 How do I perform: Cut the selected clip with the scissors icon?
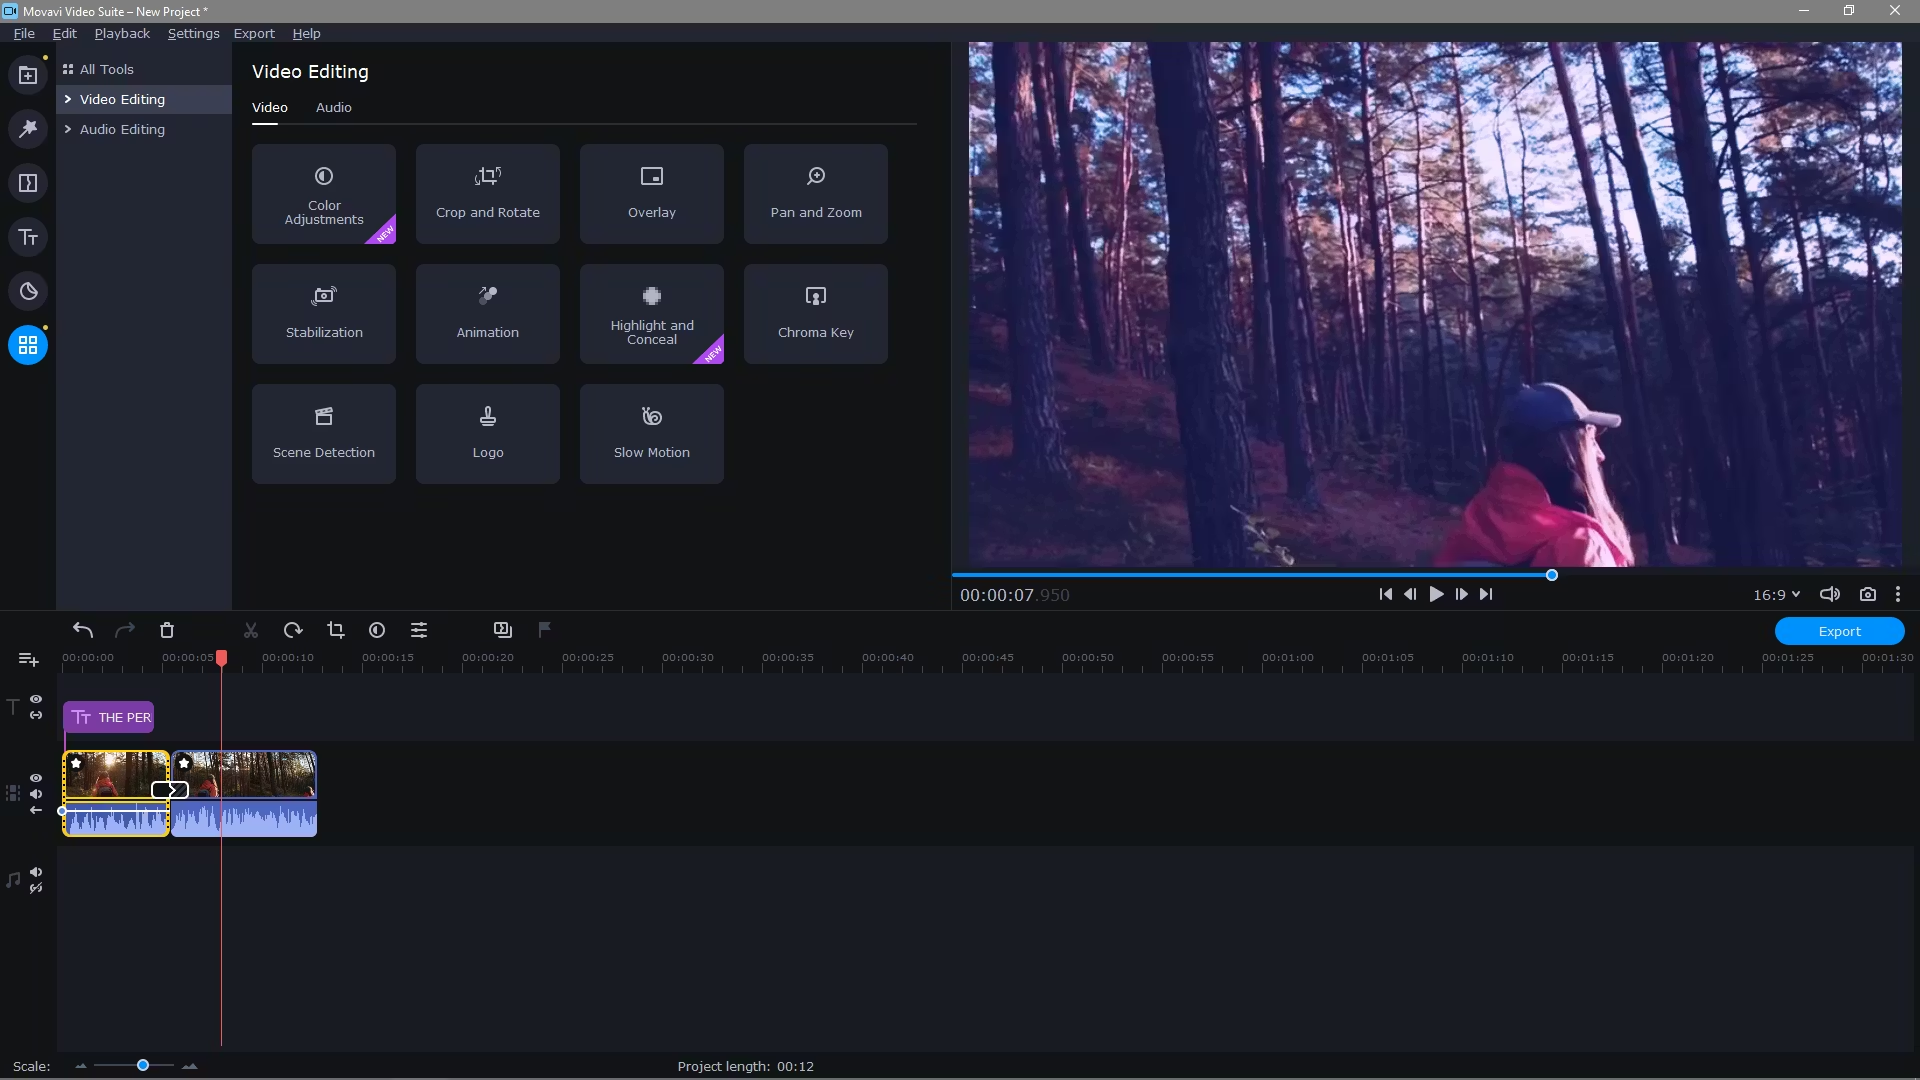click(250, 630)
